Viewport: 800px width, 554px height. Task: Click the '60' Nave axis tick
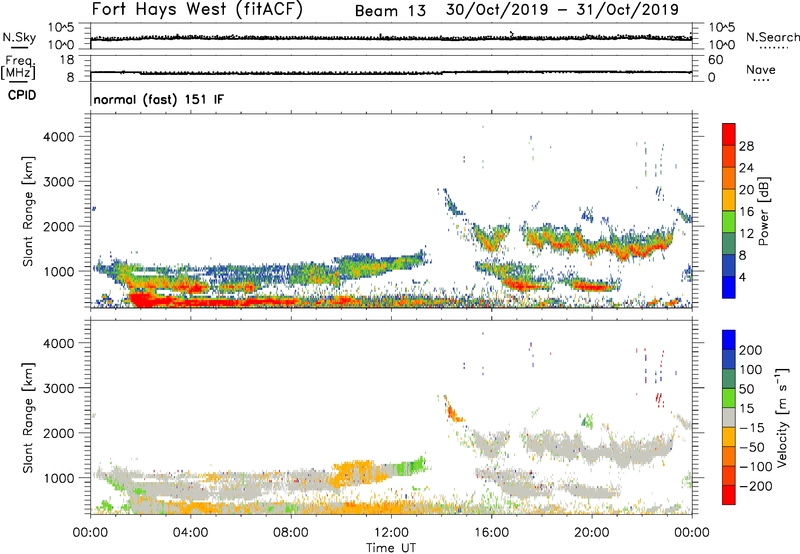pyautogui.click(x=715, y=60)
